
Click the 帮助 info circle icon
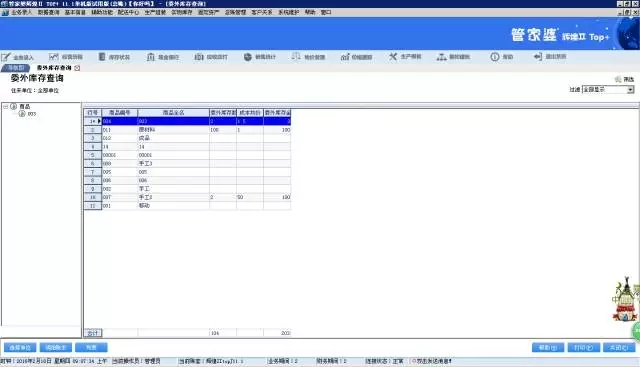tap(495, 56)
